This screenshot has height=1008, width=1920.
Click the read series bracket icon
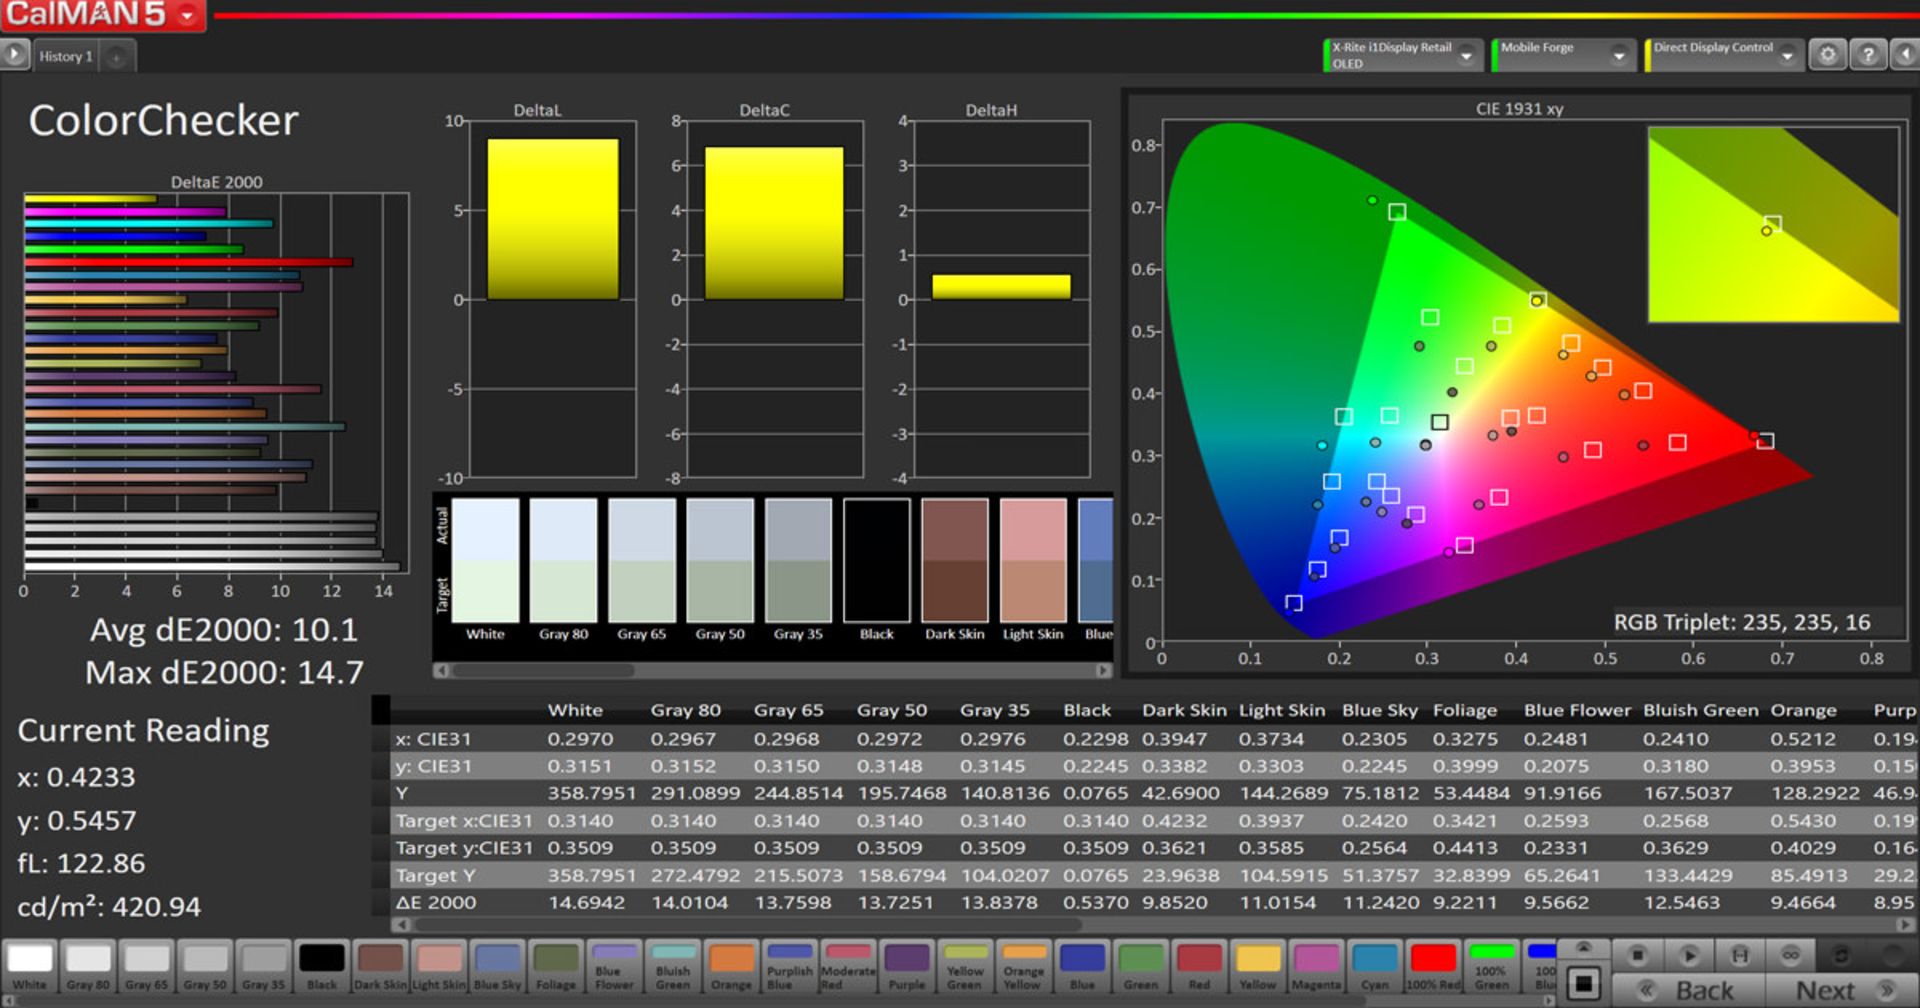(x=1740, y=955)
